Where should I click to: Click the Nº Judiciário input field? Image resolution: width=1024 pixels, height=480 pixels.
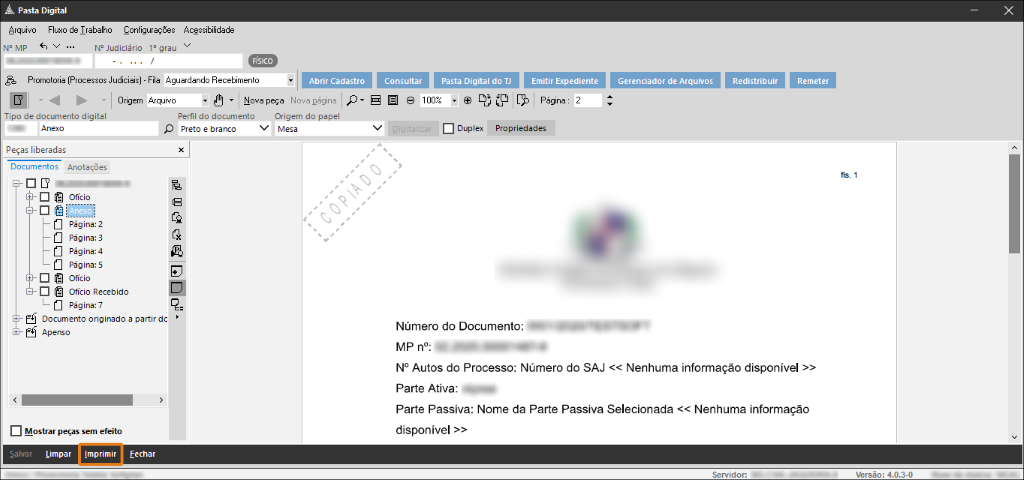pos(168,61)
